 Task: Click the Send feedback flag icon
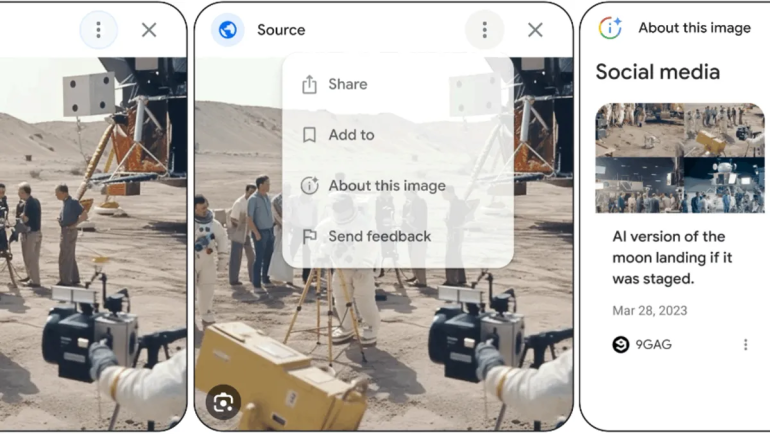point(309,237)
